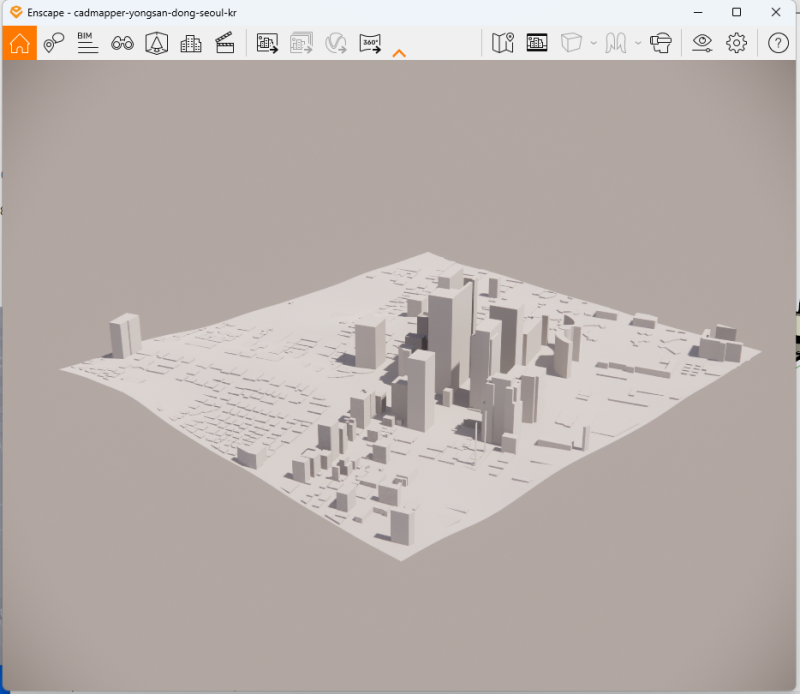
Task: Toggle the mini map view
Action: (x=503, y=43)
